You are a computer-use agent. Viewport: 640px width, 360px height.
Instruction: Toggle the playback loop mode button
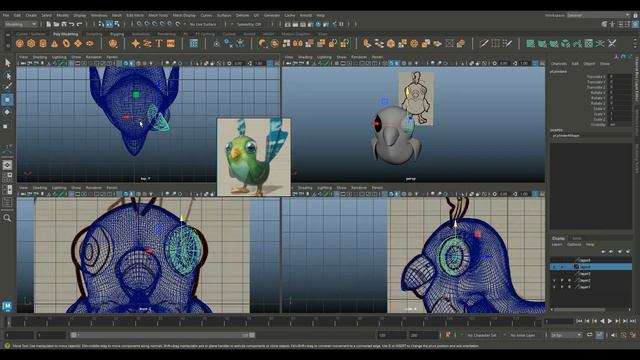(590, 335)
